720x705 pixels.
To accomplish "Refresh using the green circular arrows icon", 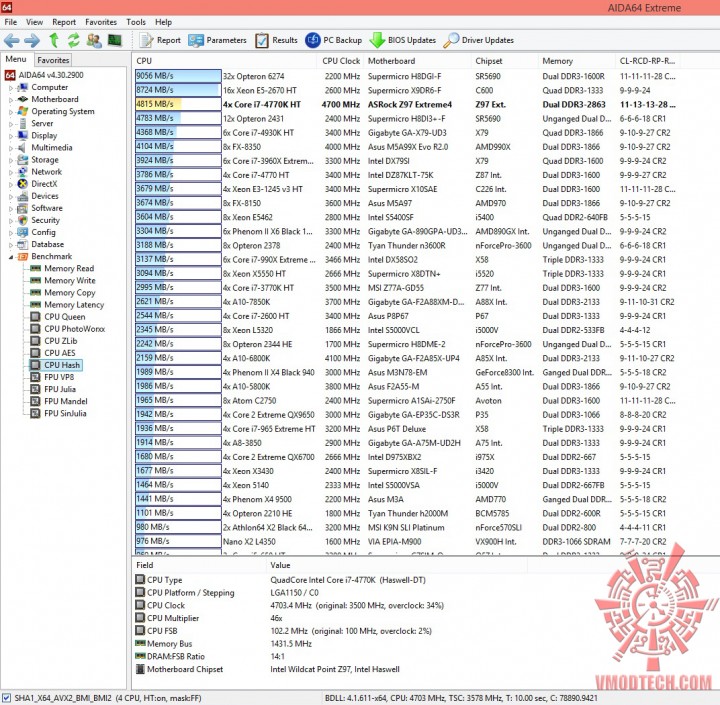I will click(73, 40).
